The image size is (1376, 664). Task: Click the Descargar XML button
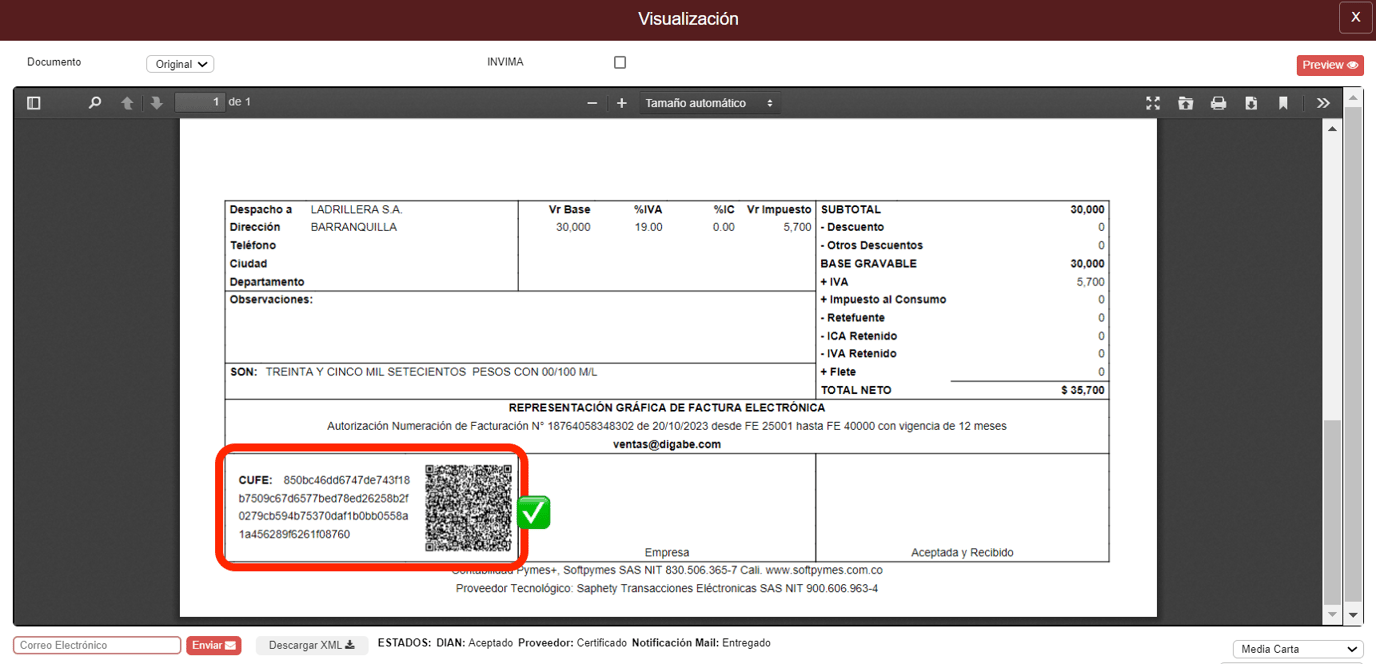tap(312, 645)
